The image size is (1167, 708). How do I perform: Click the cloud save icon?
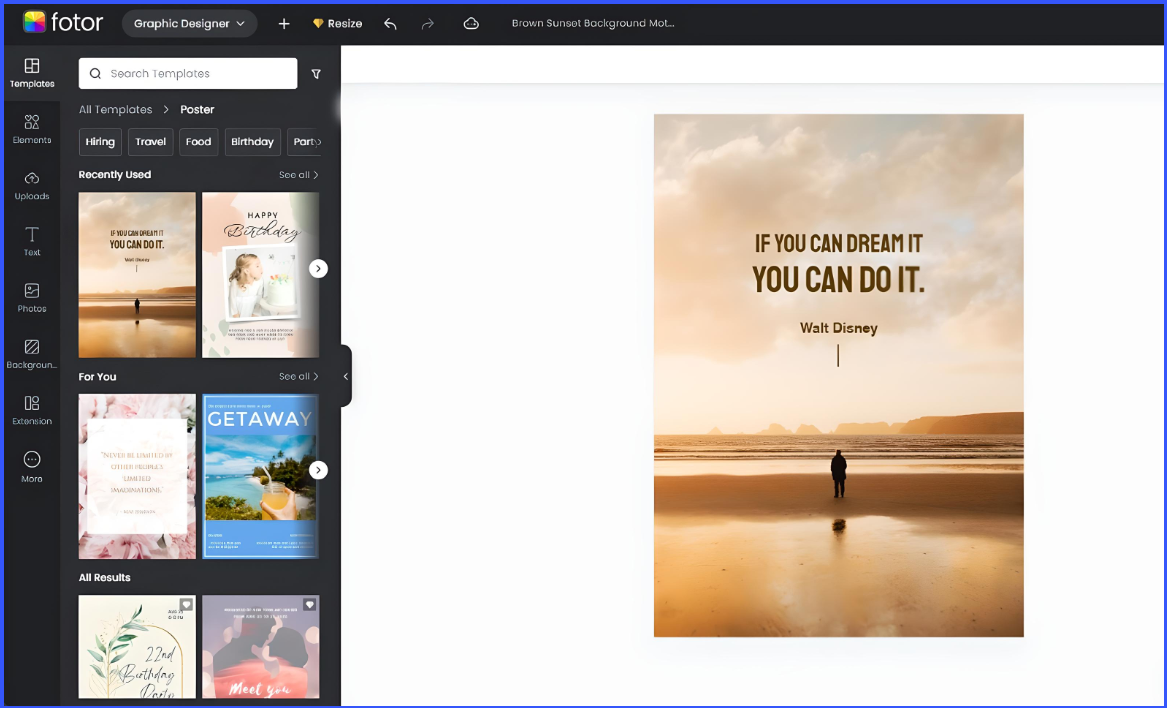coord(471,24)
